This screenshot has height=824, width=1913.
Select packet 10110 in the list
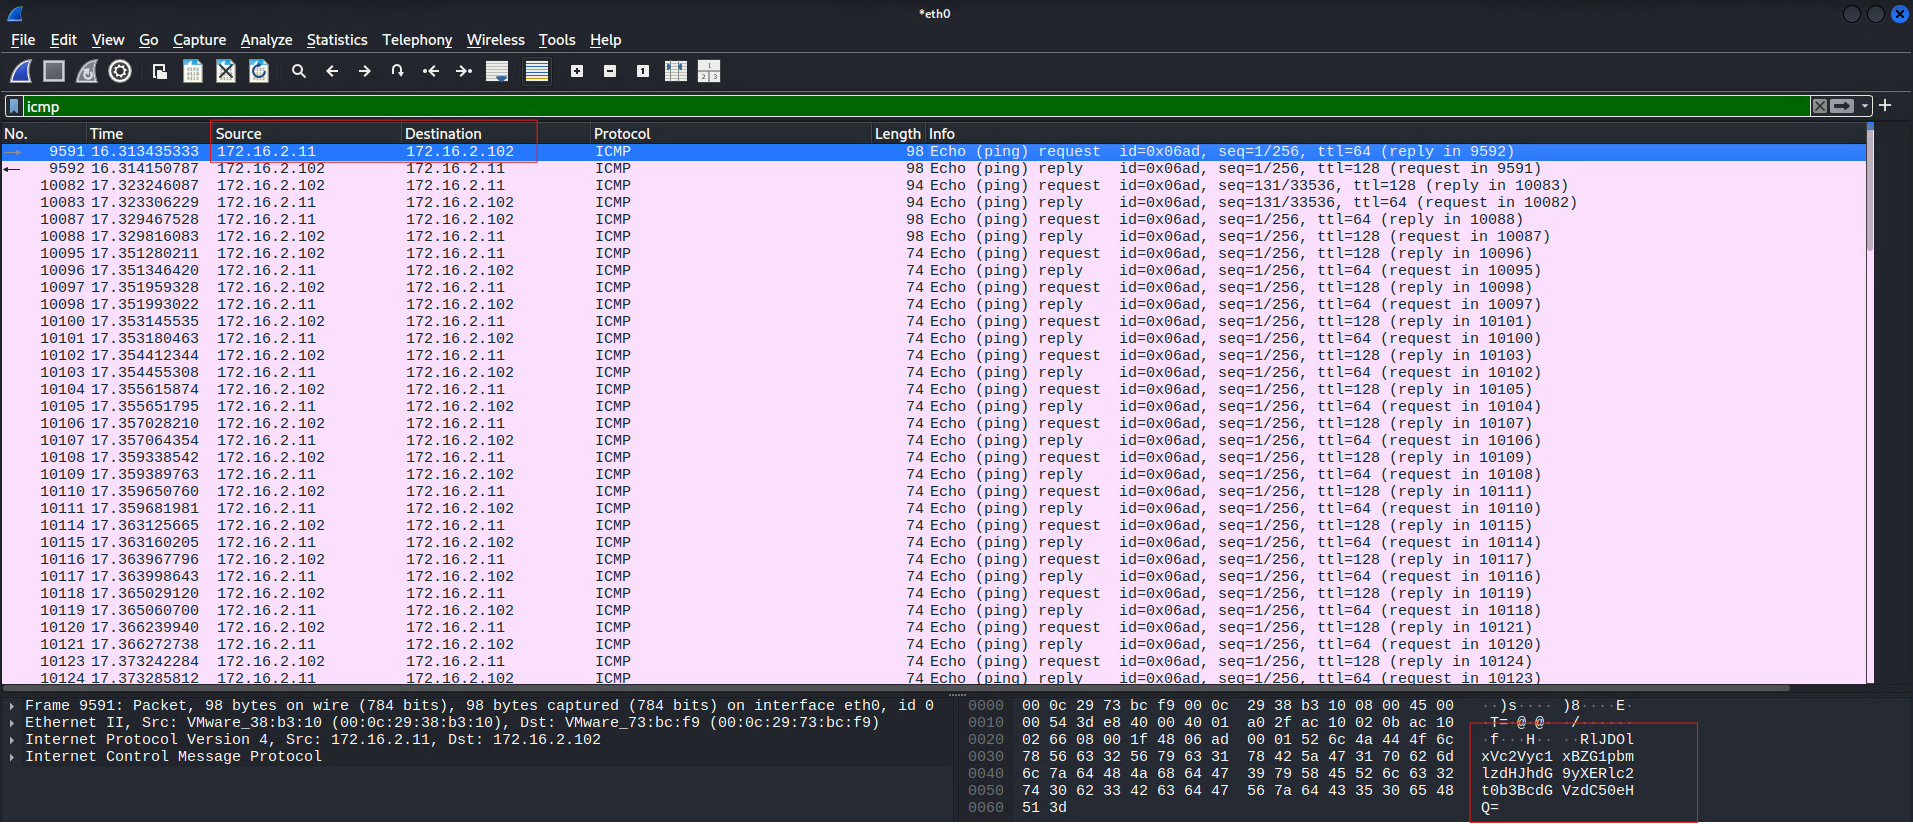(933, 492)
